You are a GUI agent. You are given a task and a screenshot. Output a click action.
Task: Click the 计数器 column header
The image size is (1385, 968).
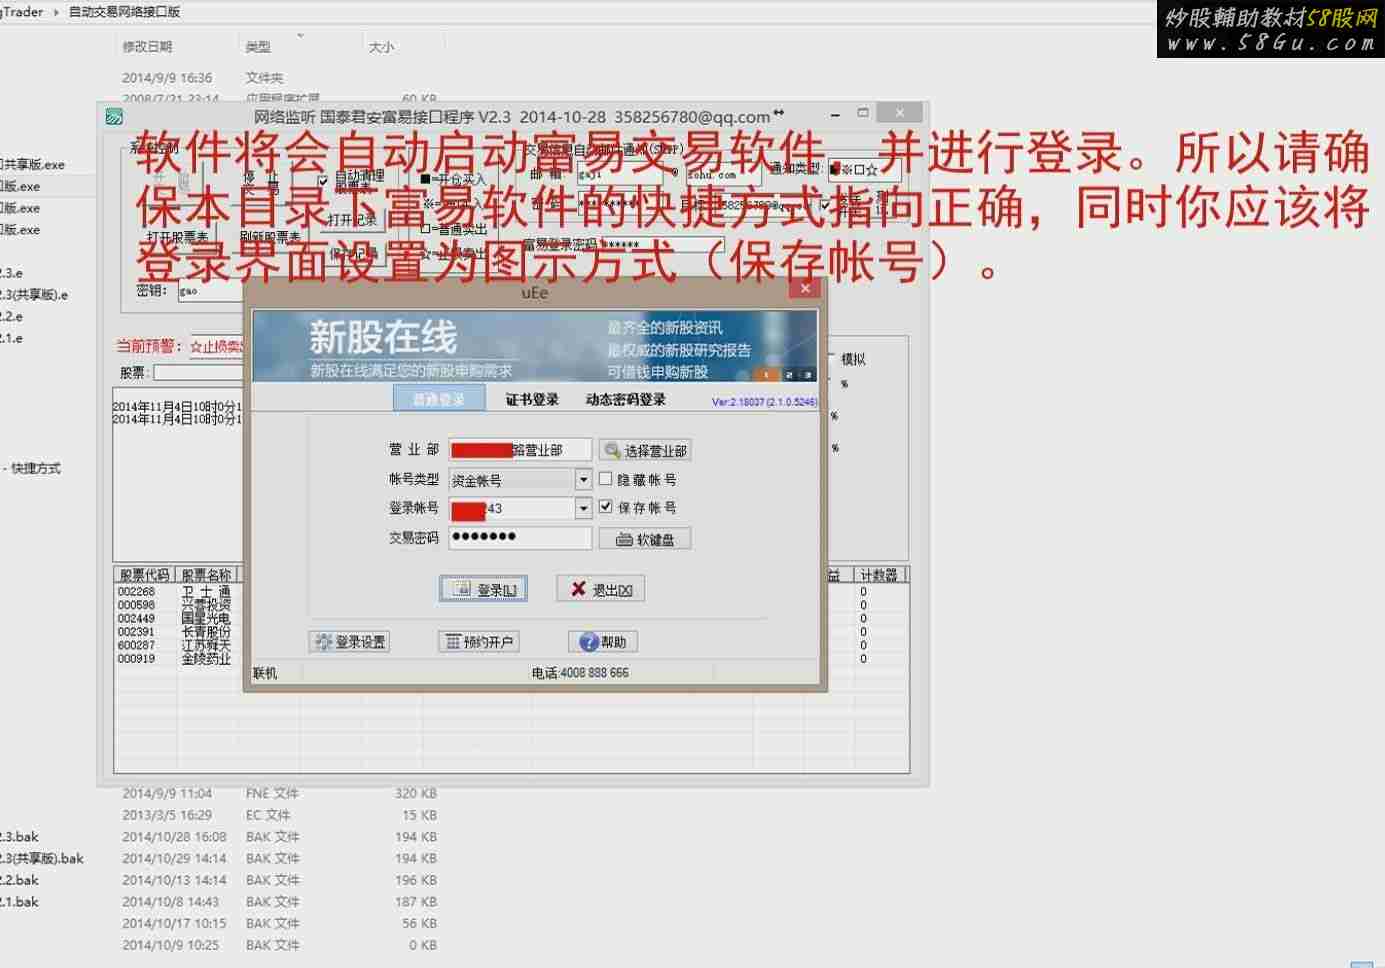(x=879, y=575)
